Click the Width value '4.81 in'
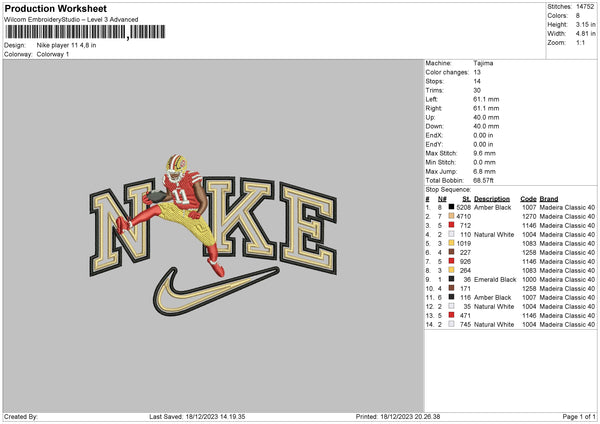Image resolution: width=600 pixels, height=424 pixels. pos(585,34)
